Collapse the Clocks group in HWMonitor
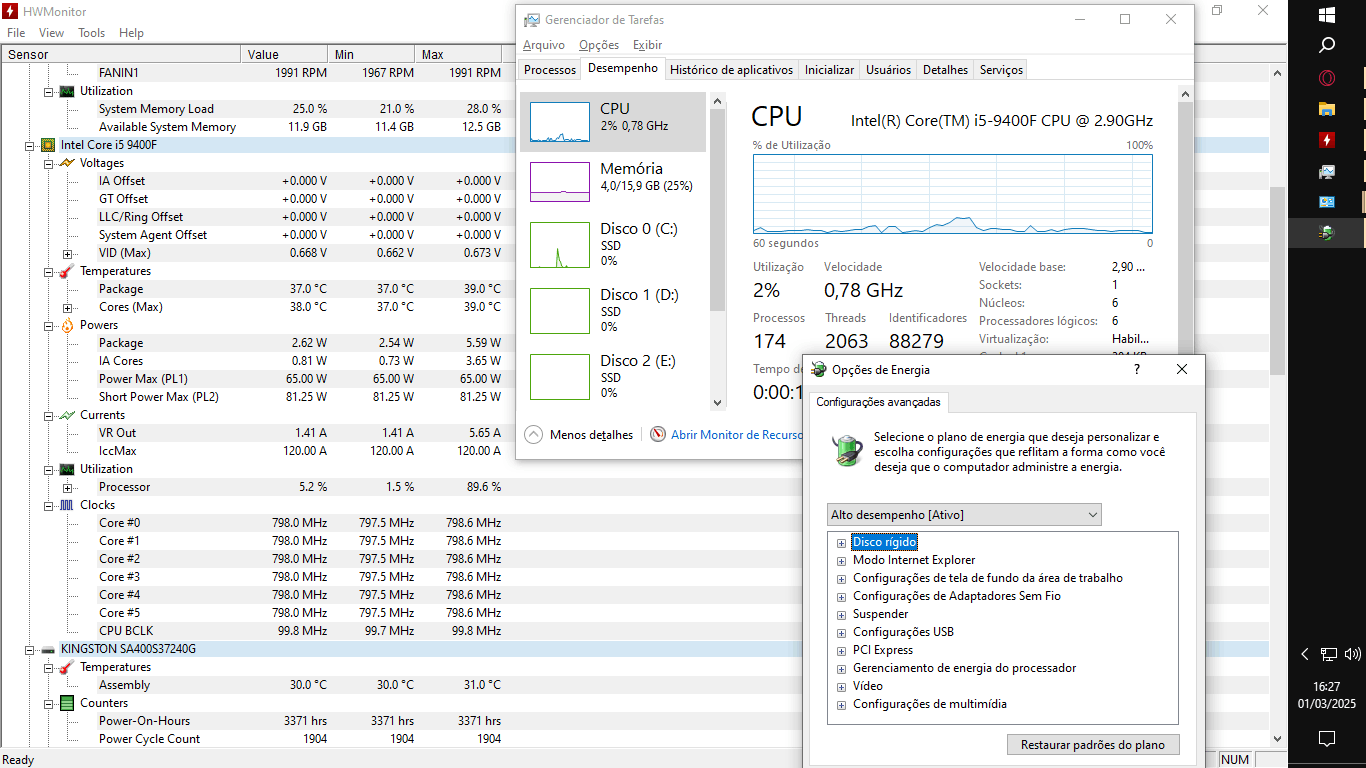Screen dimensions: 1366x768 click(x=49, y=506)
